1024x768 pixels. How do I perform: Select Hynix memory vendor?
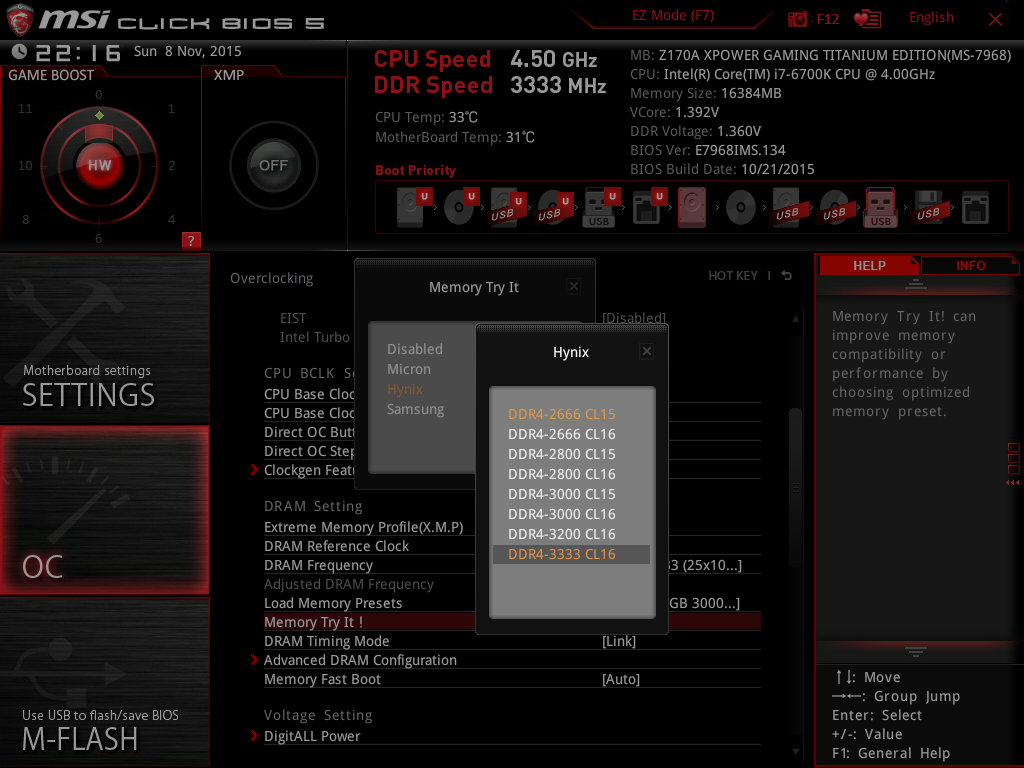pos(405,389)
